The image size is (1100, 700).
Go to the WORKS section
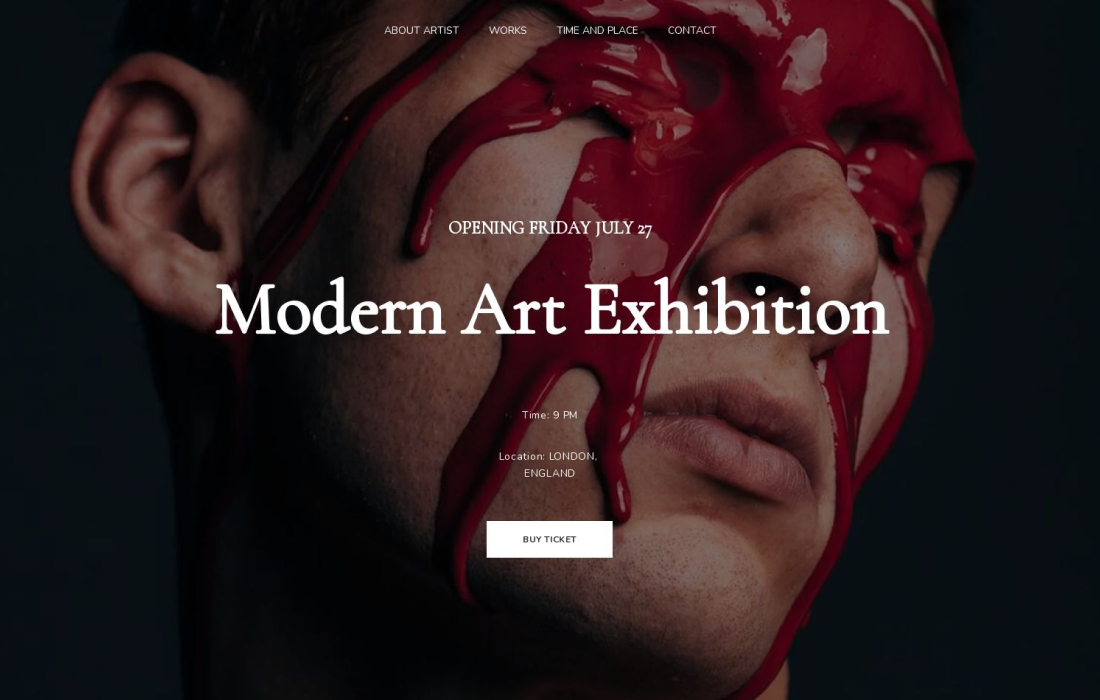[507, 30]
